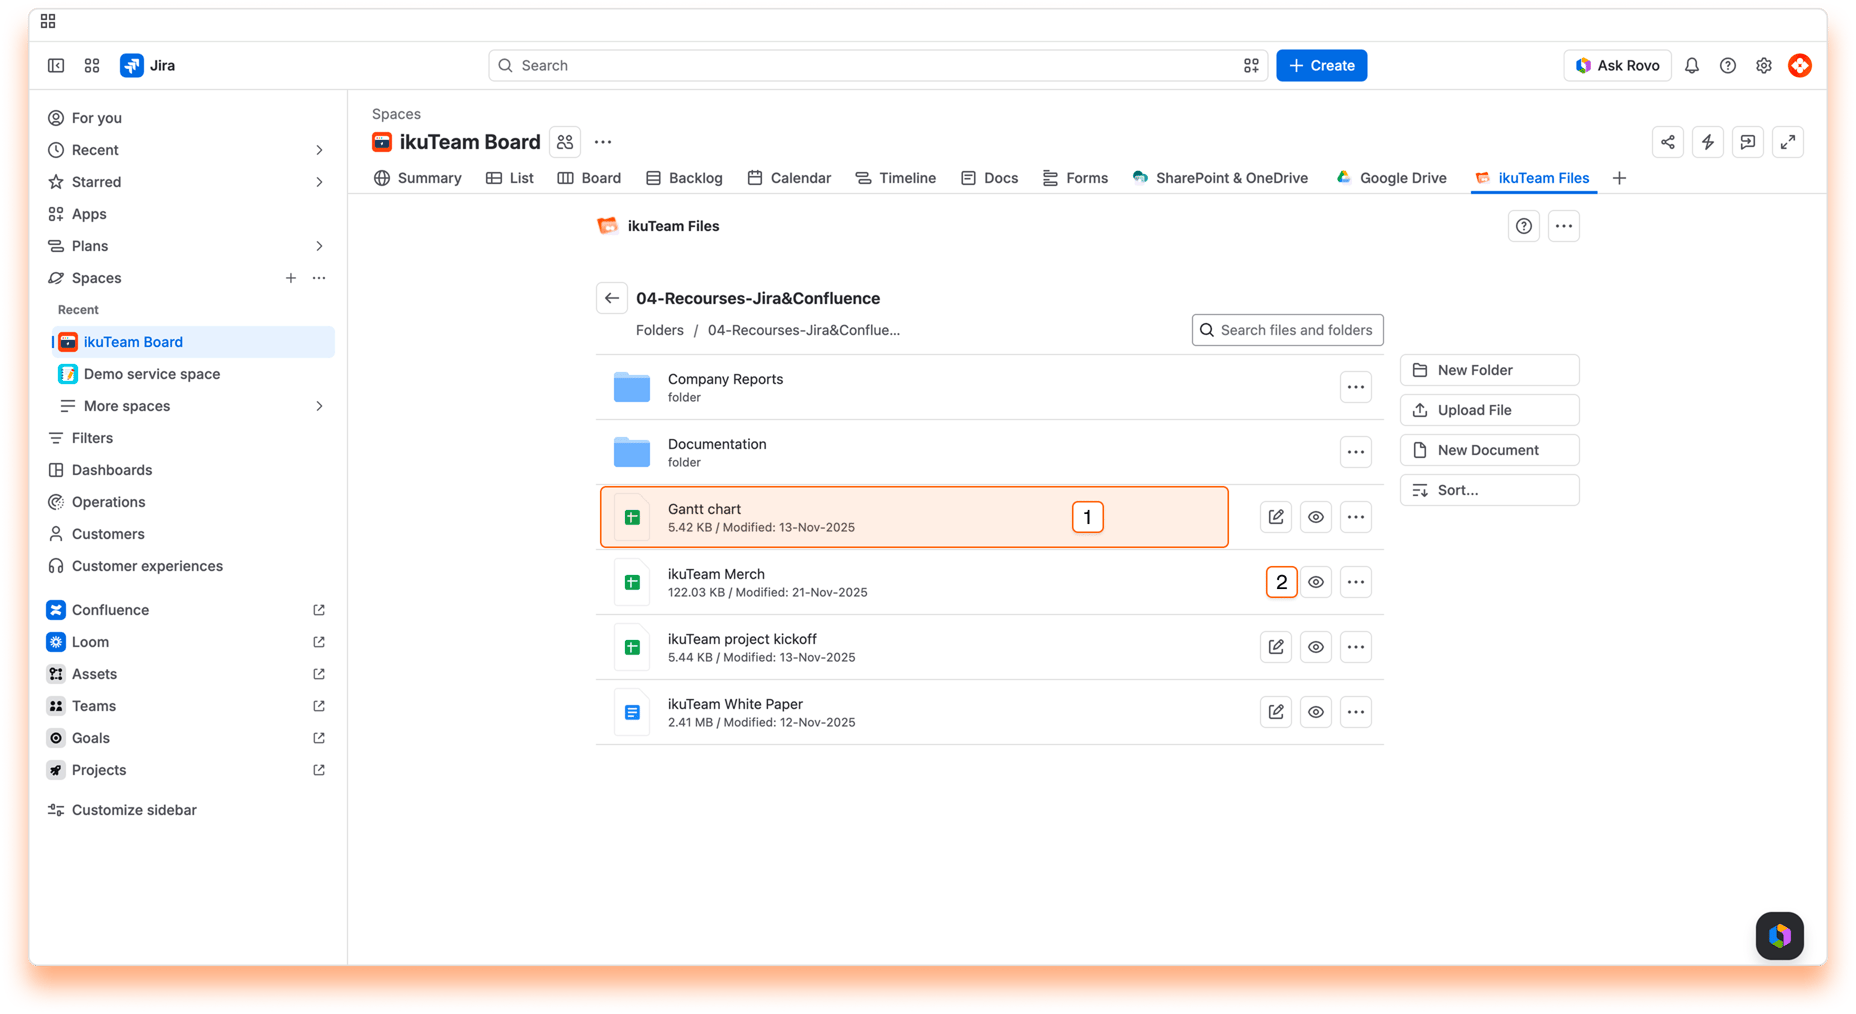The width and height of the screenshot is (1856, 1014).
Task: Open Sort options menu
Action: 1489,490
